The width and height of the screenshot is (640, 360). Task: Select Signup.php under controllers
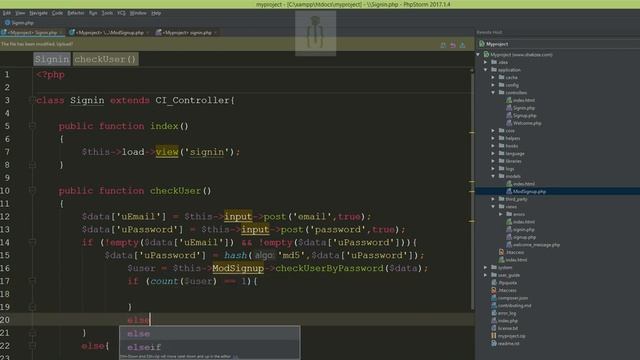(x=521, y=116)
